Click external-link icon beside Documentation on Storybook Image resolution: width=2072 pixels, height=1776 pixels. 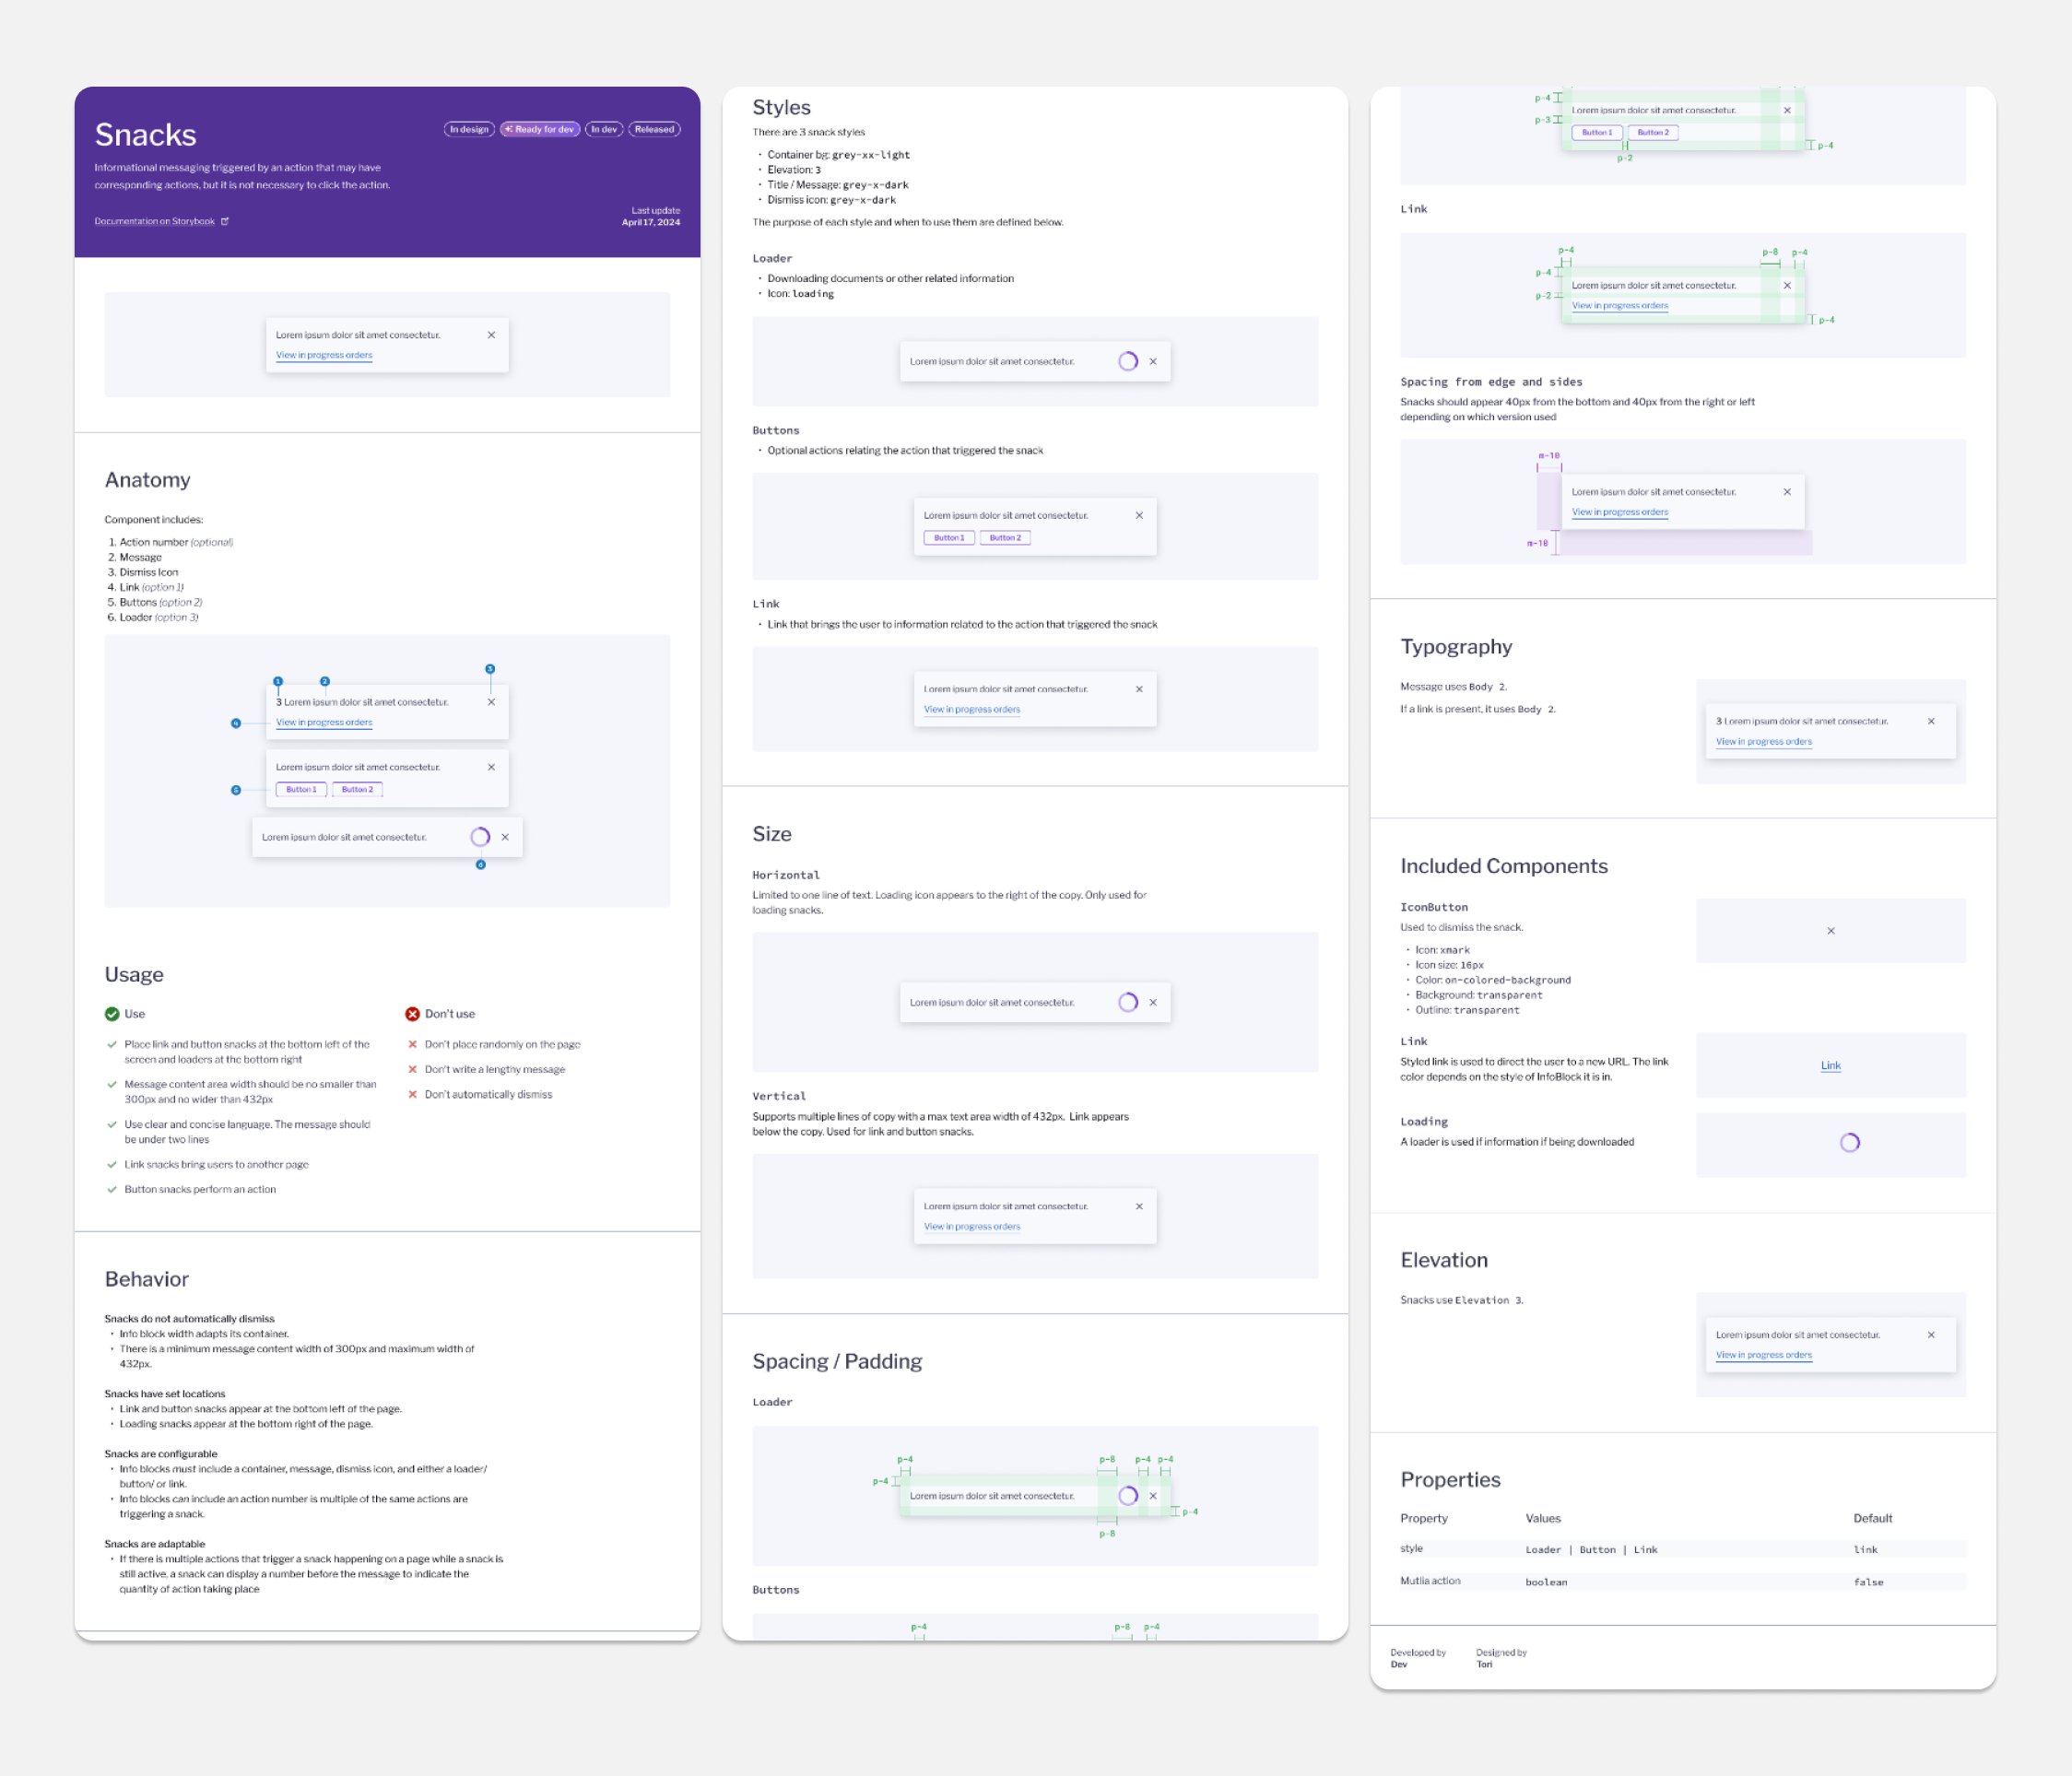[x=225, y=221]
